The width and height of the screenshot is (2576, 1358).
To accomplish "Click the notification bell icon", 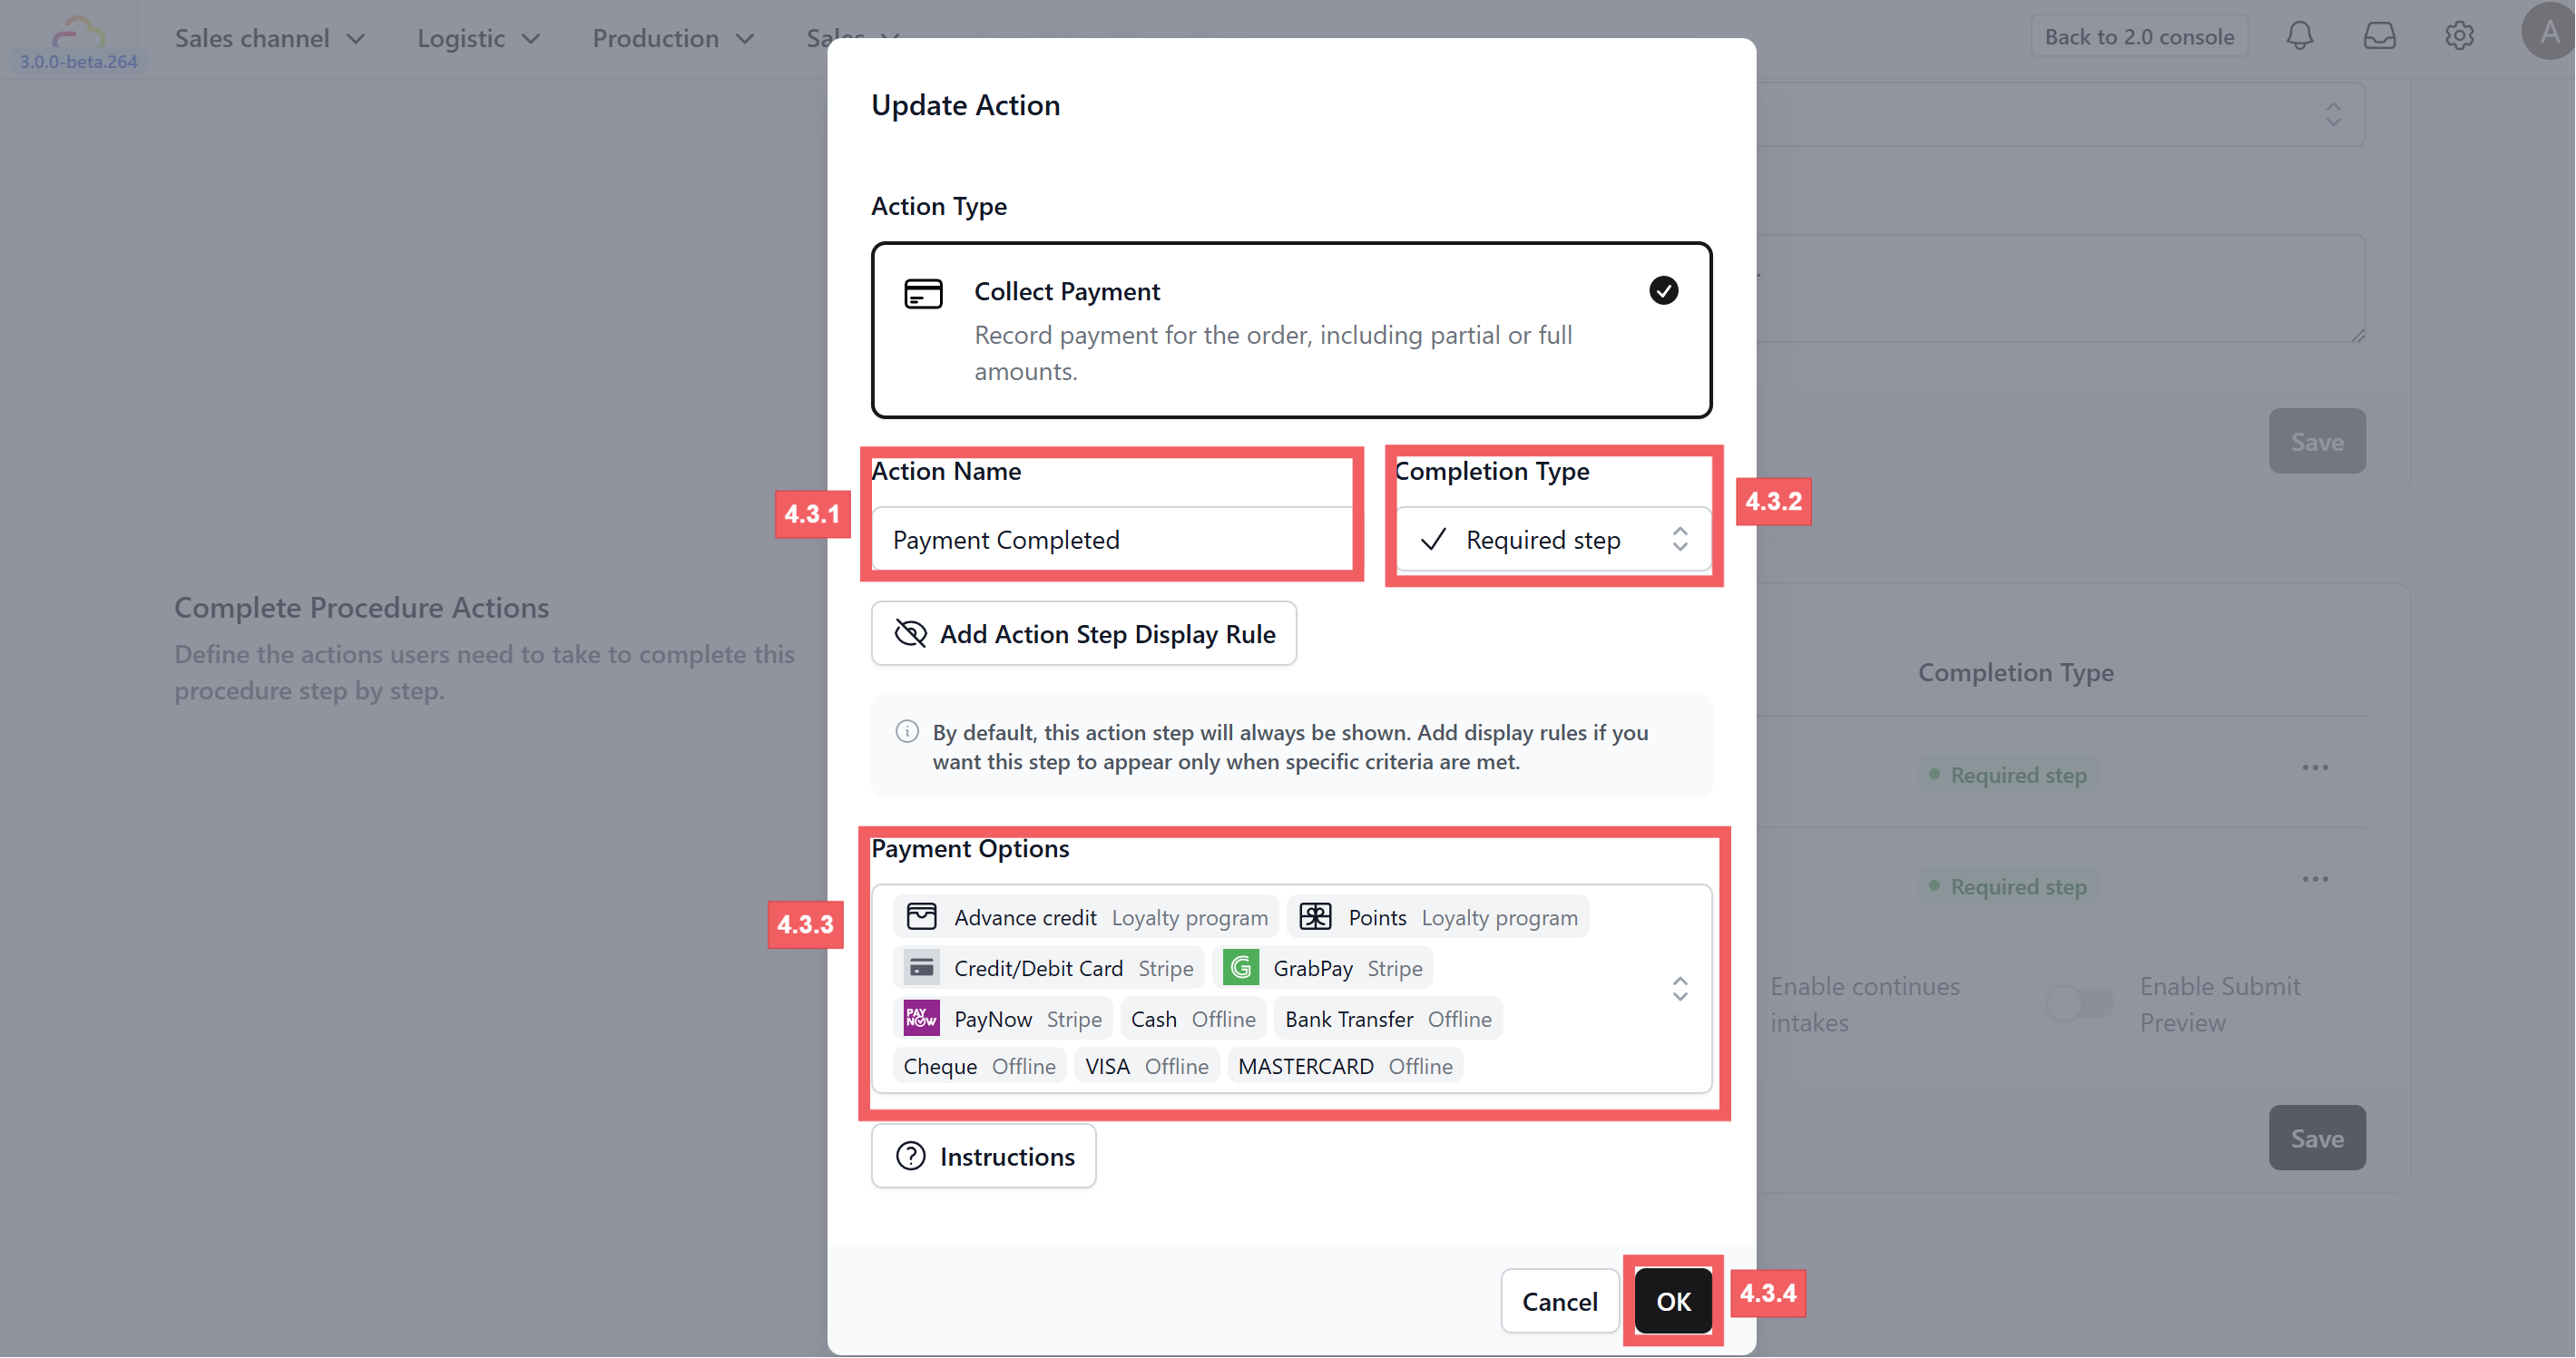I will pos(2299,37).
